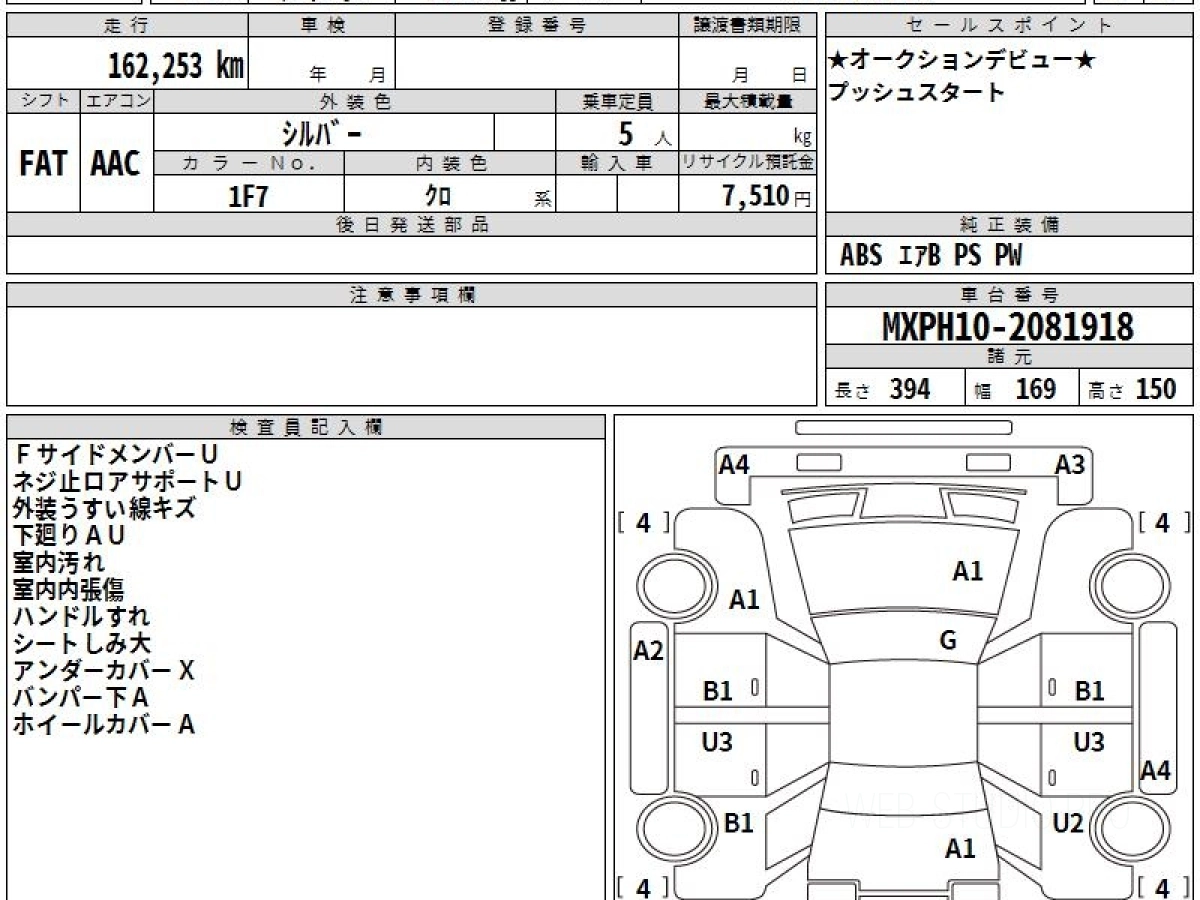Viewport: 1200px width, 900px height.
Task: Select the mileage value 162,253 km
Action: click(176, 66)
